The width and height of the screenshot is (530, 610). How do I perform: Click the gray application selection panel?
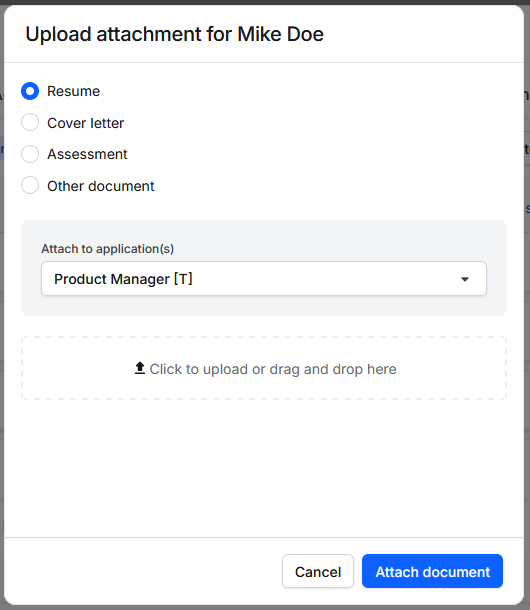(264, 268)
